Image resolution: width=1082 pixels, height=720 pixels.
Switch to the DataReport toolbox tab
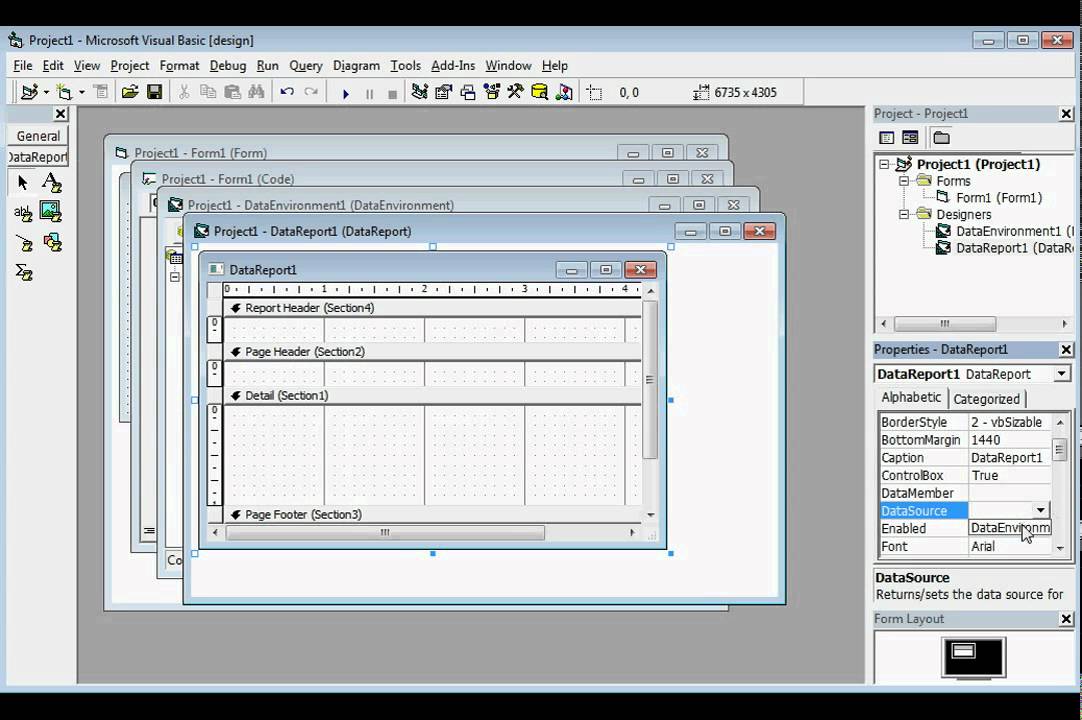tap(38, 157)
